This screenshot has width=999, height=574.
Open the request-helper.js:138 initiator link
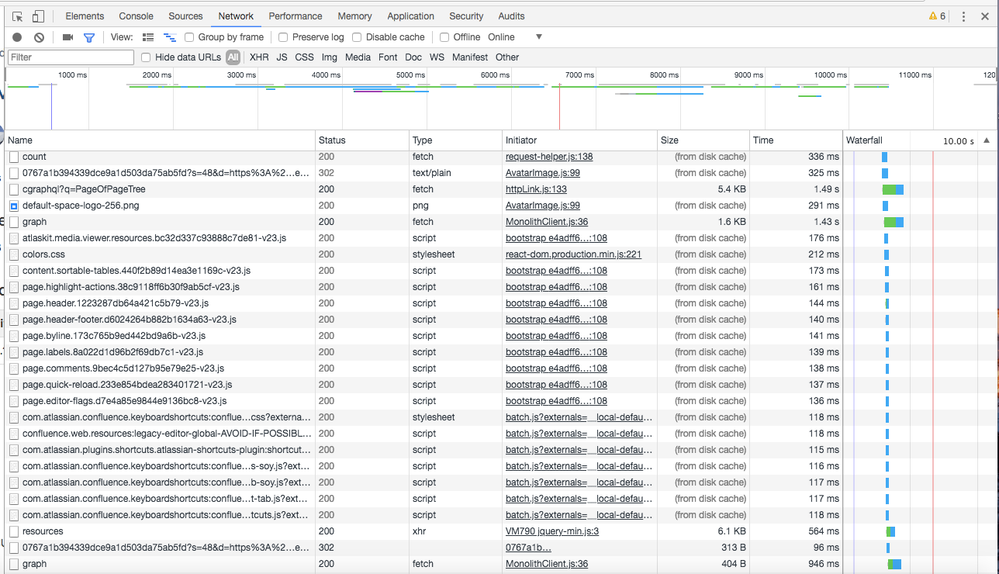(549, 157)
